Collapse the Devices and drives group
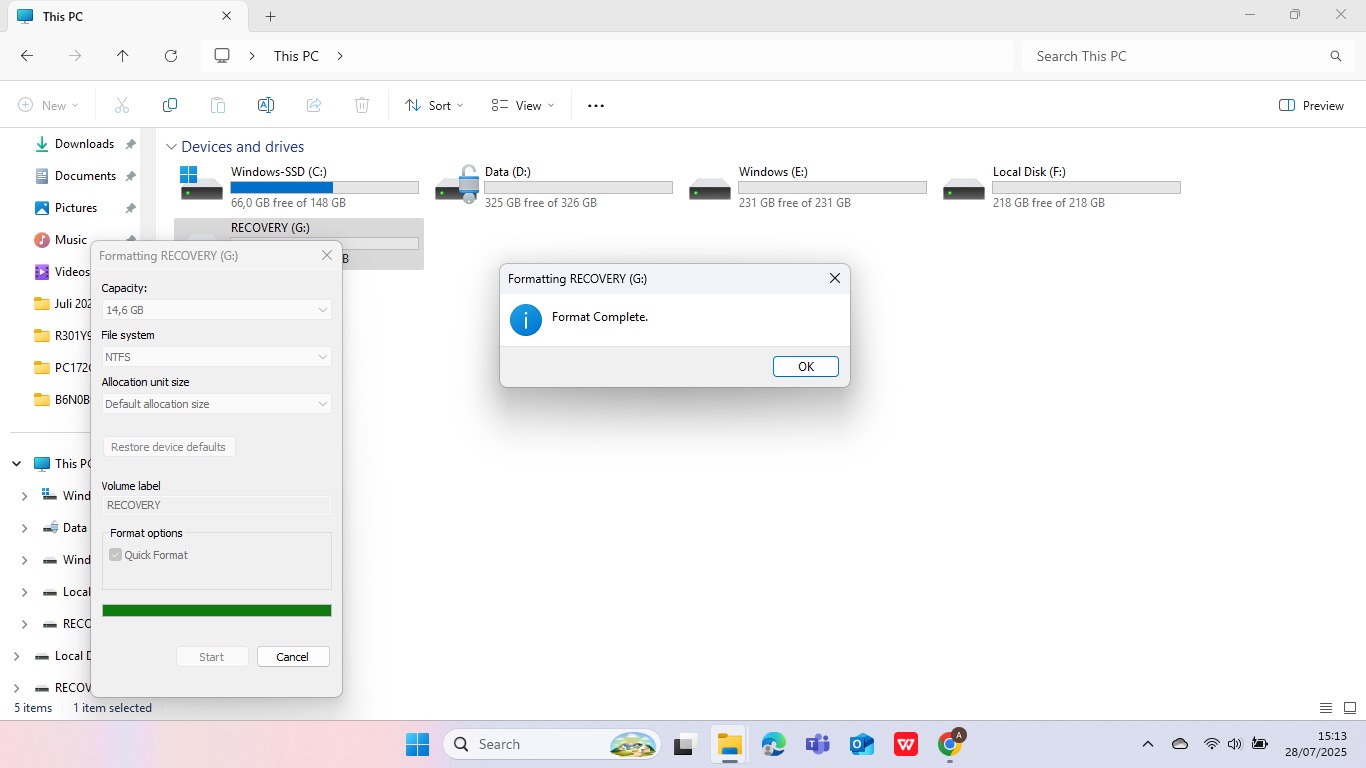1366x768 pixels. pyautogui.click(x=171, y=147)
